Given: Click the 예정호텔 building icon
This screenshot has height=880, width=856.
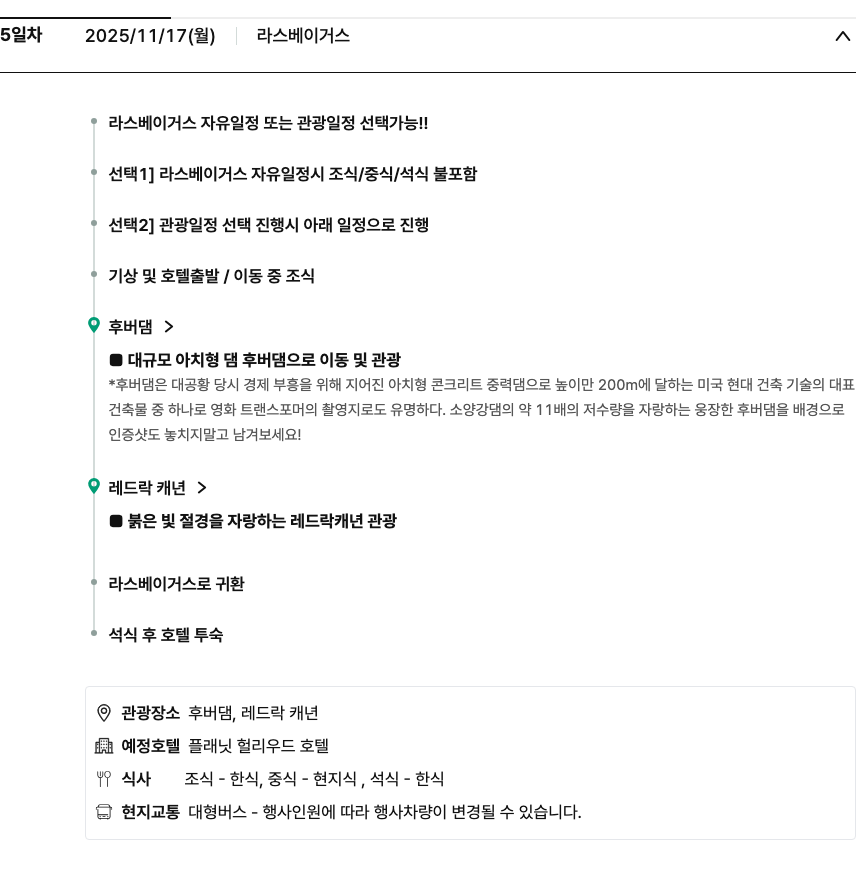Looking at the screenshot, I should tap(104, 746).
